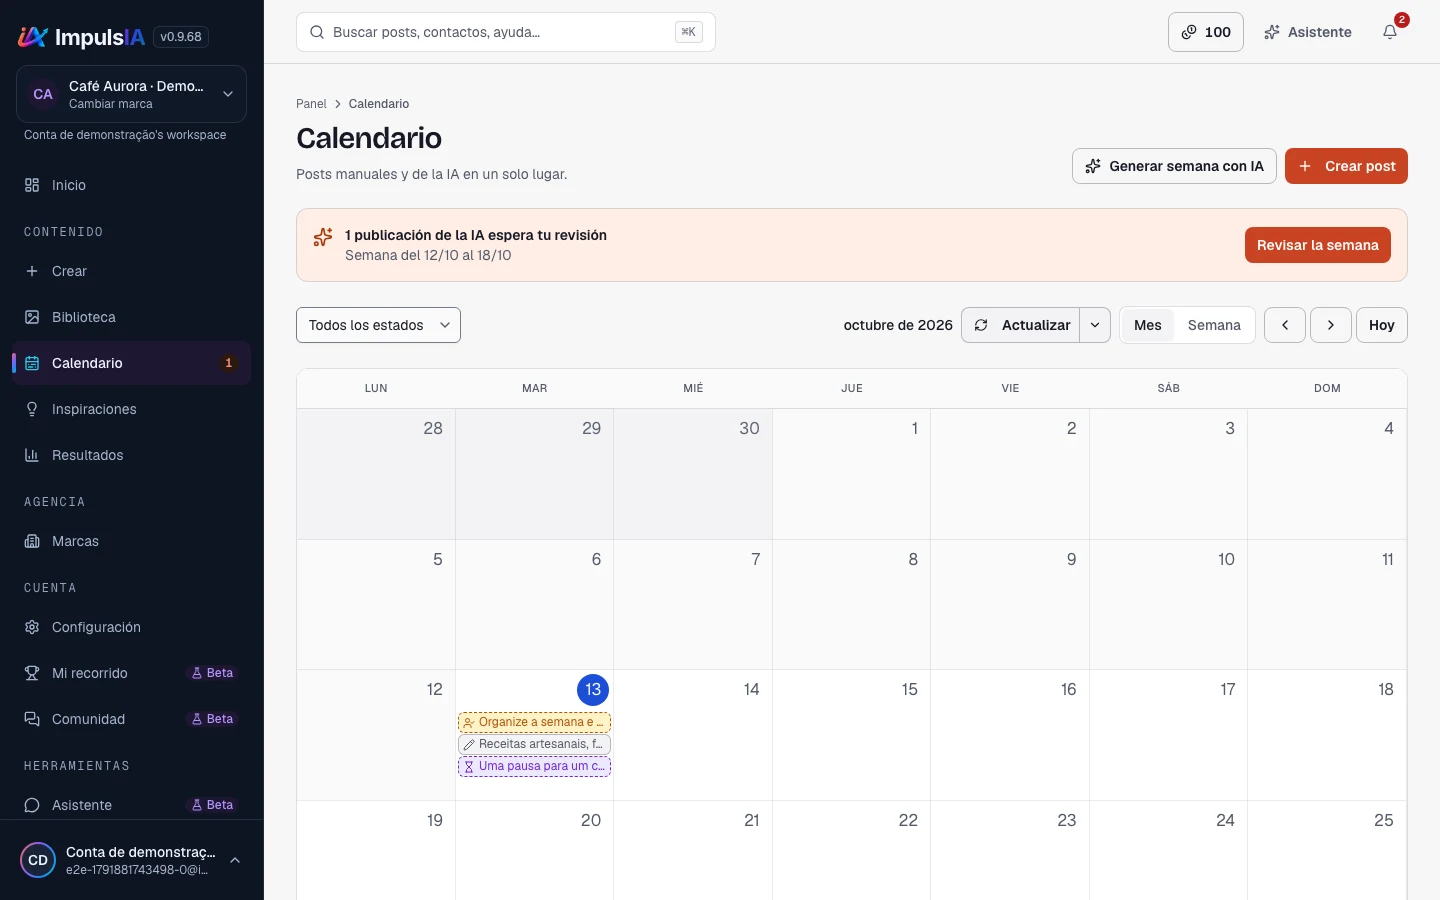1440x900 pixels.
Task: Go to previous month
Action: click(1285, 325)
